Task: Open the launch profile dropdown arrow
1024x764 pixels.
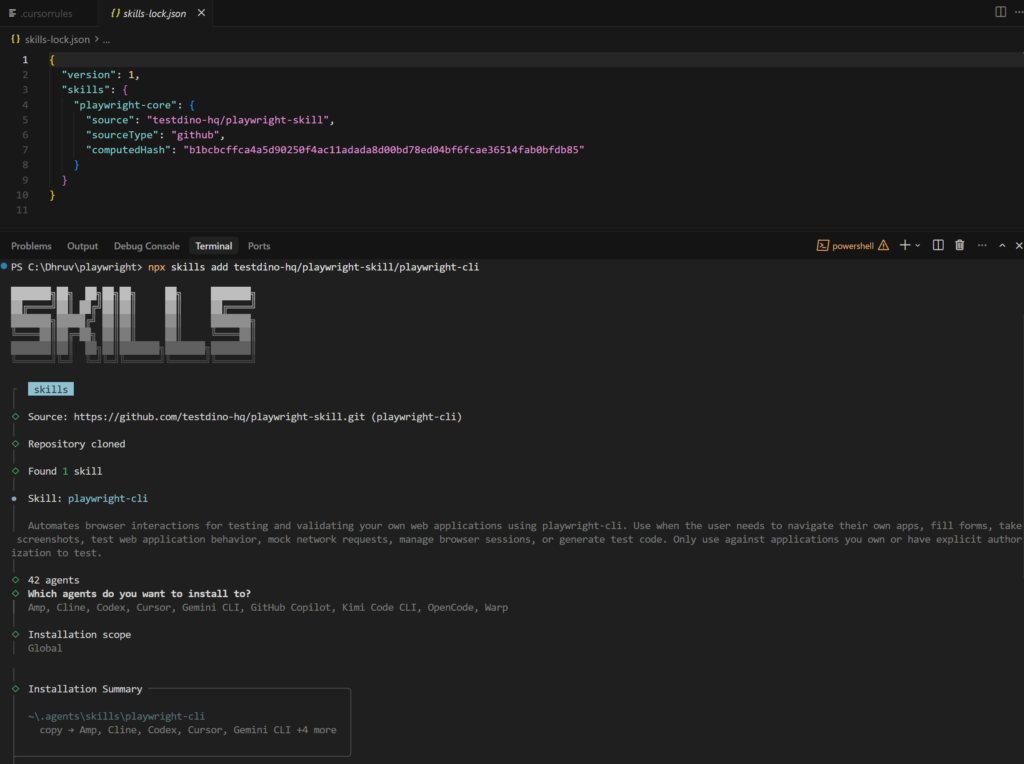Action: [x=917, y=246]
